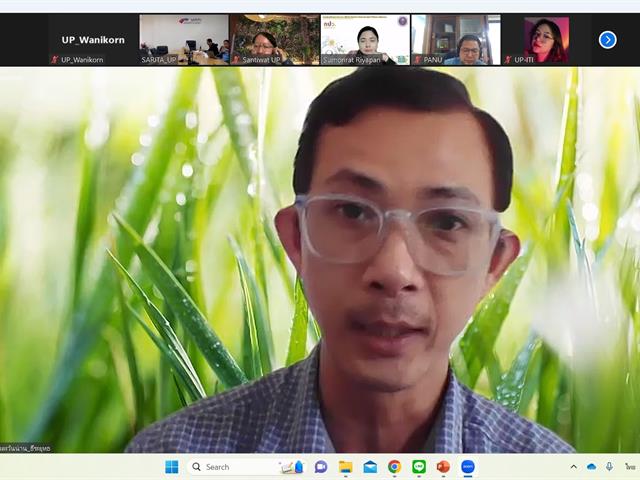Click the Zoom icon in taskbar
The width and height of the screenshot is (640, 480).
tap(468, 467)
